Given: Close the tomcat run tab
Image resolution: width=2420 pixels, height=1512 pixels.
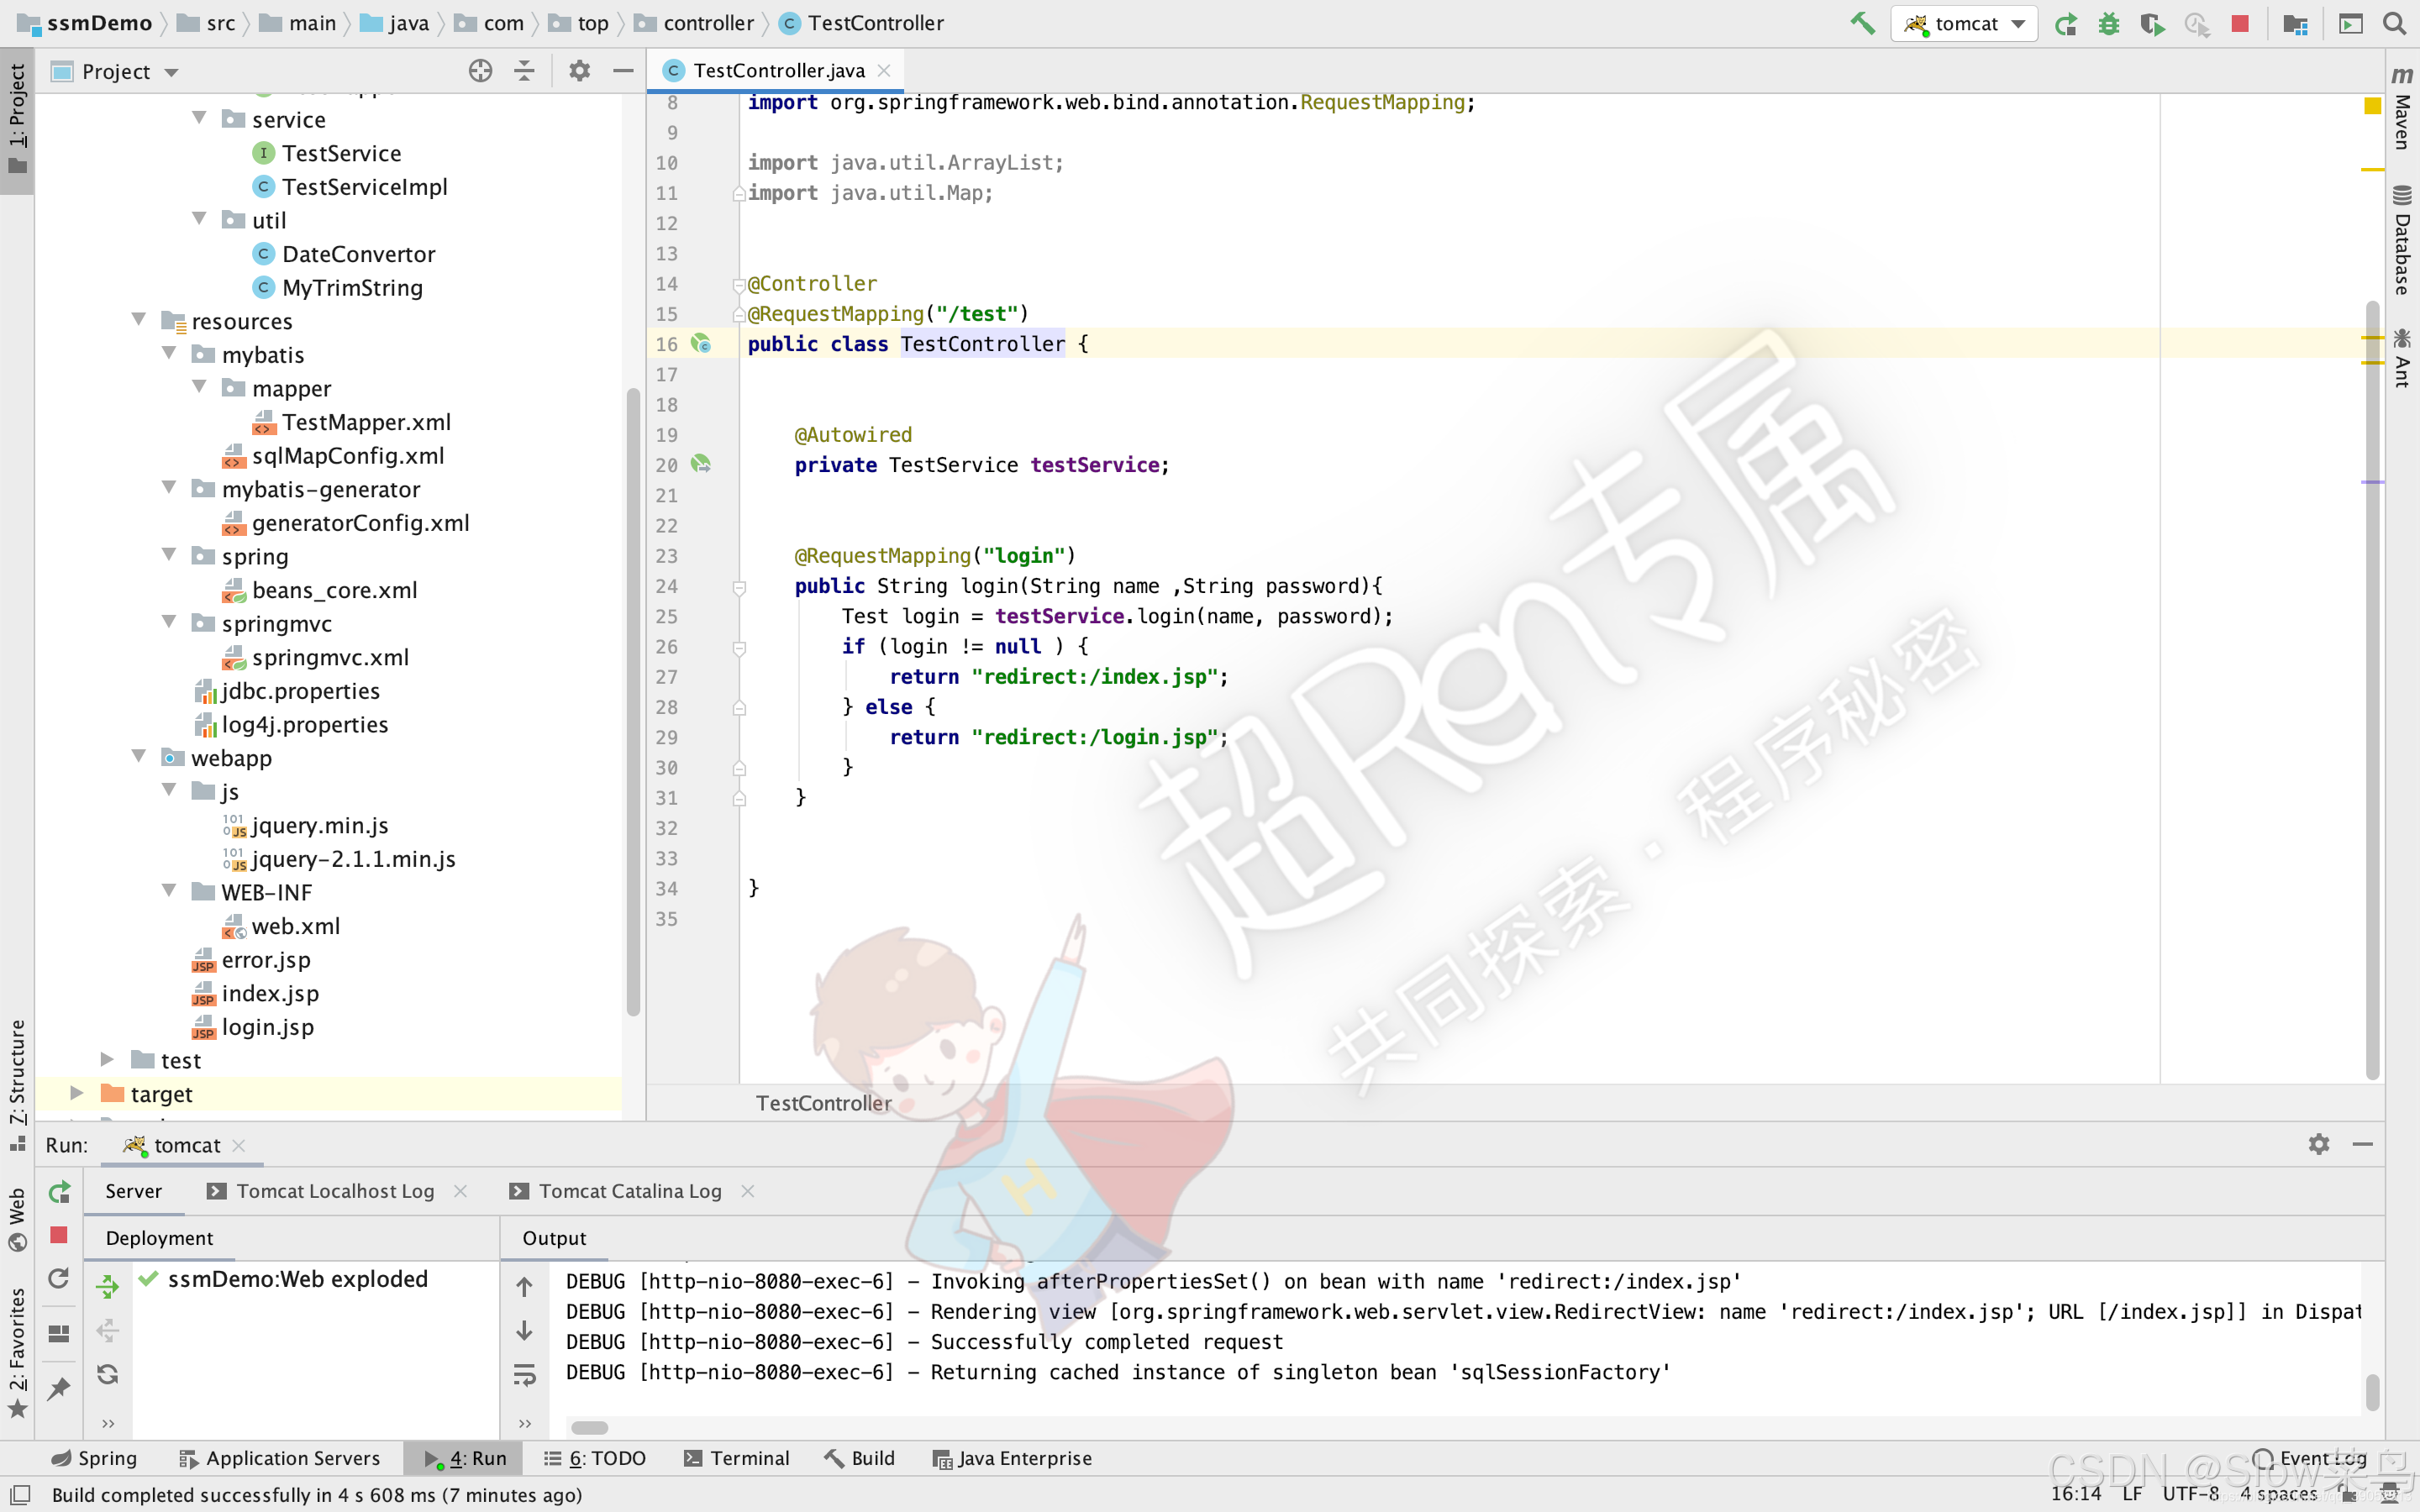Looking at the screenshot, I should [x=239, y=1145].
